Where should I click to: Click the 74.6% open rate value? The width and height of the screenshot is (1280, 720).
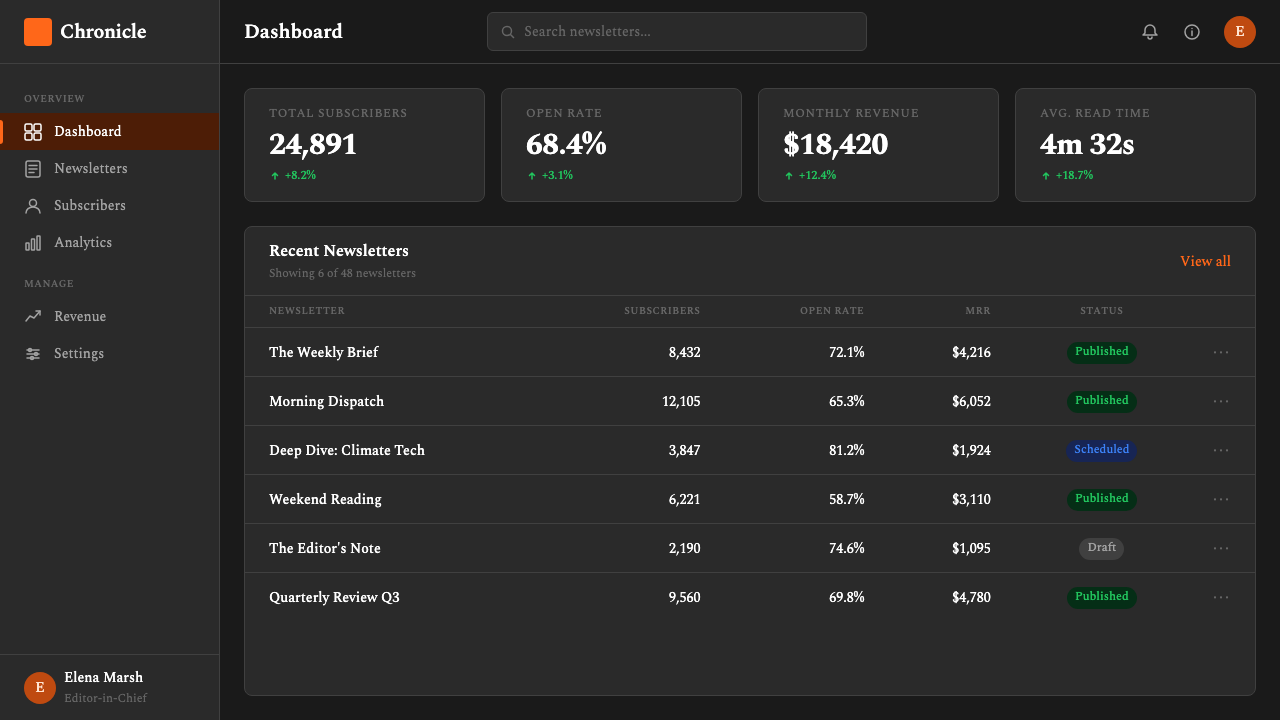pyautogui.click(x=847, y=548)
